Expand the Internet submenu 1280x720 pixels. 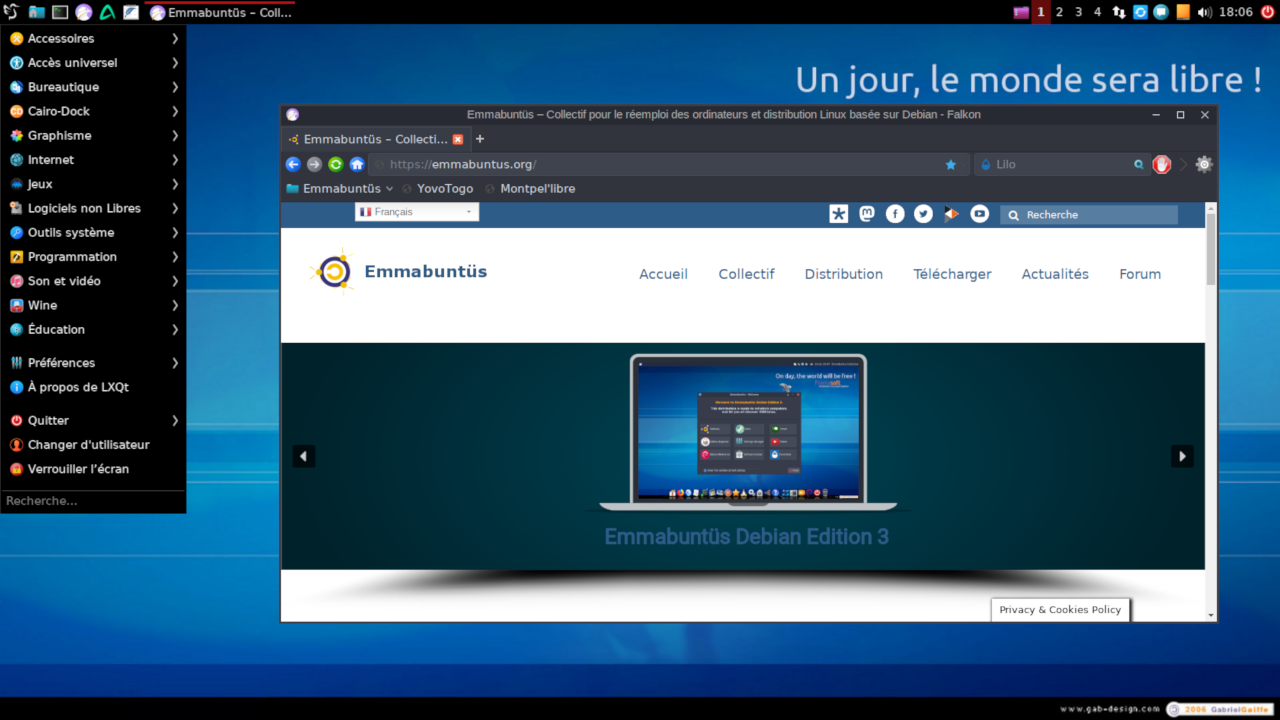click(93, 159)
